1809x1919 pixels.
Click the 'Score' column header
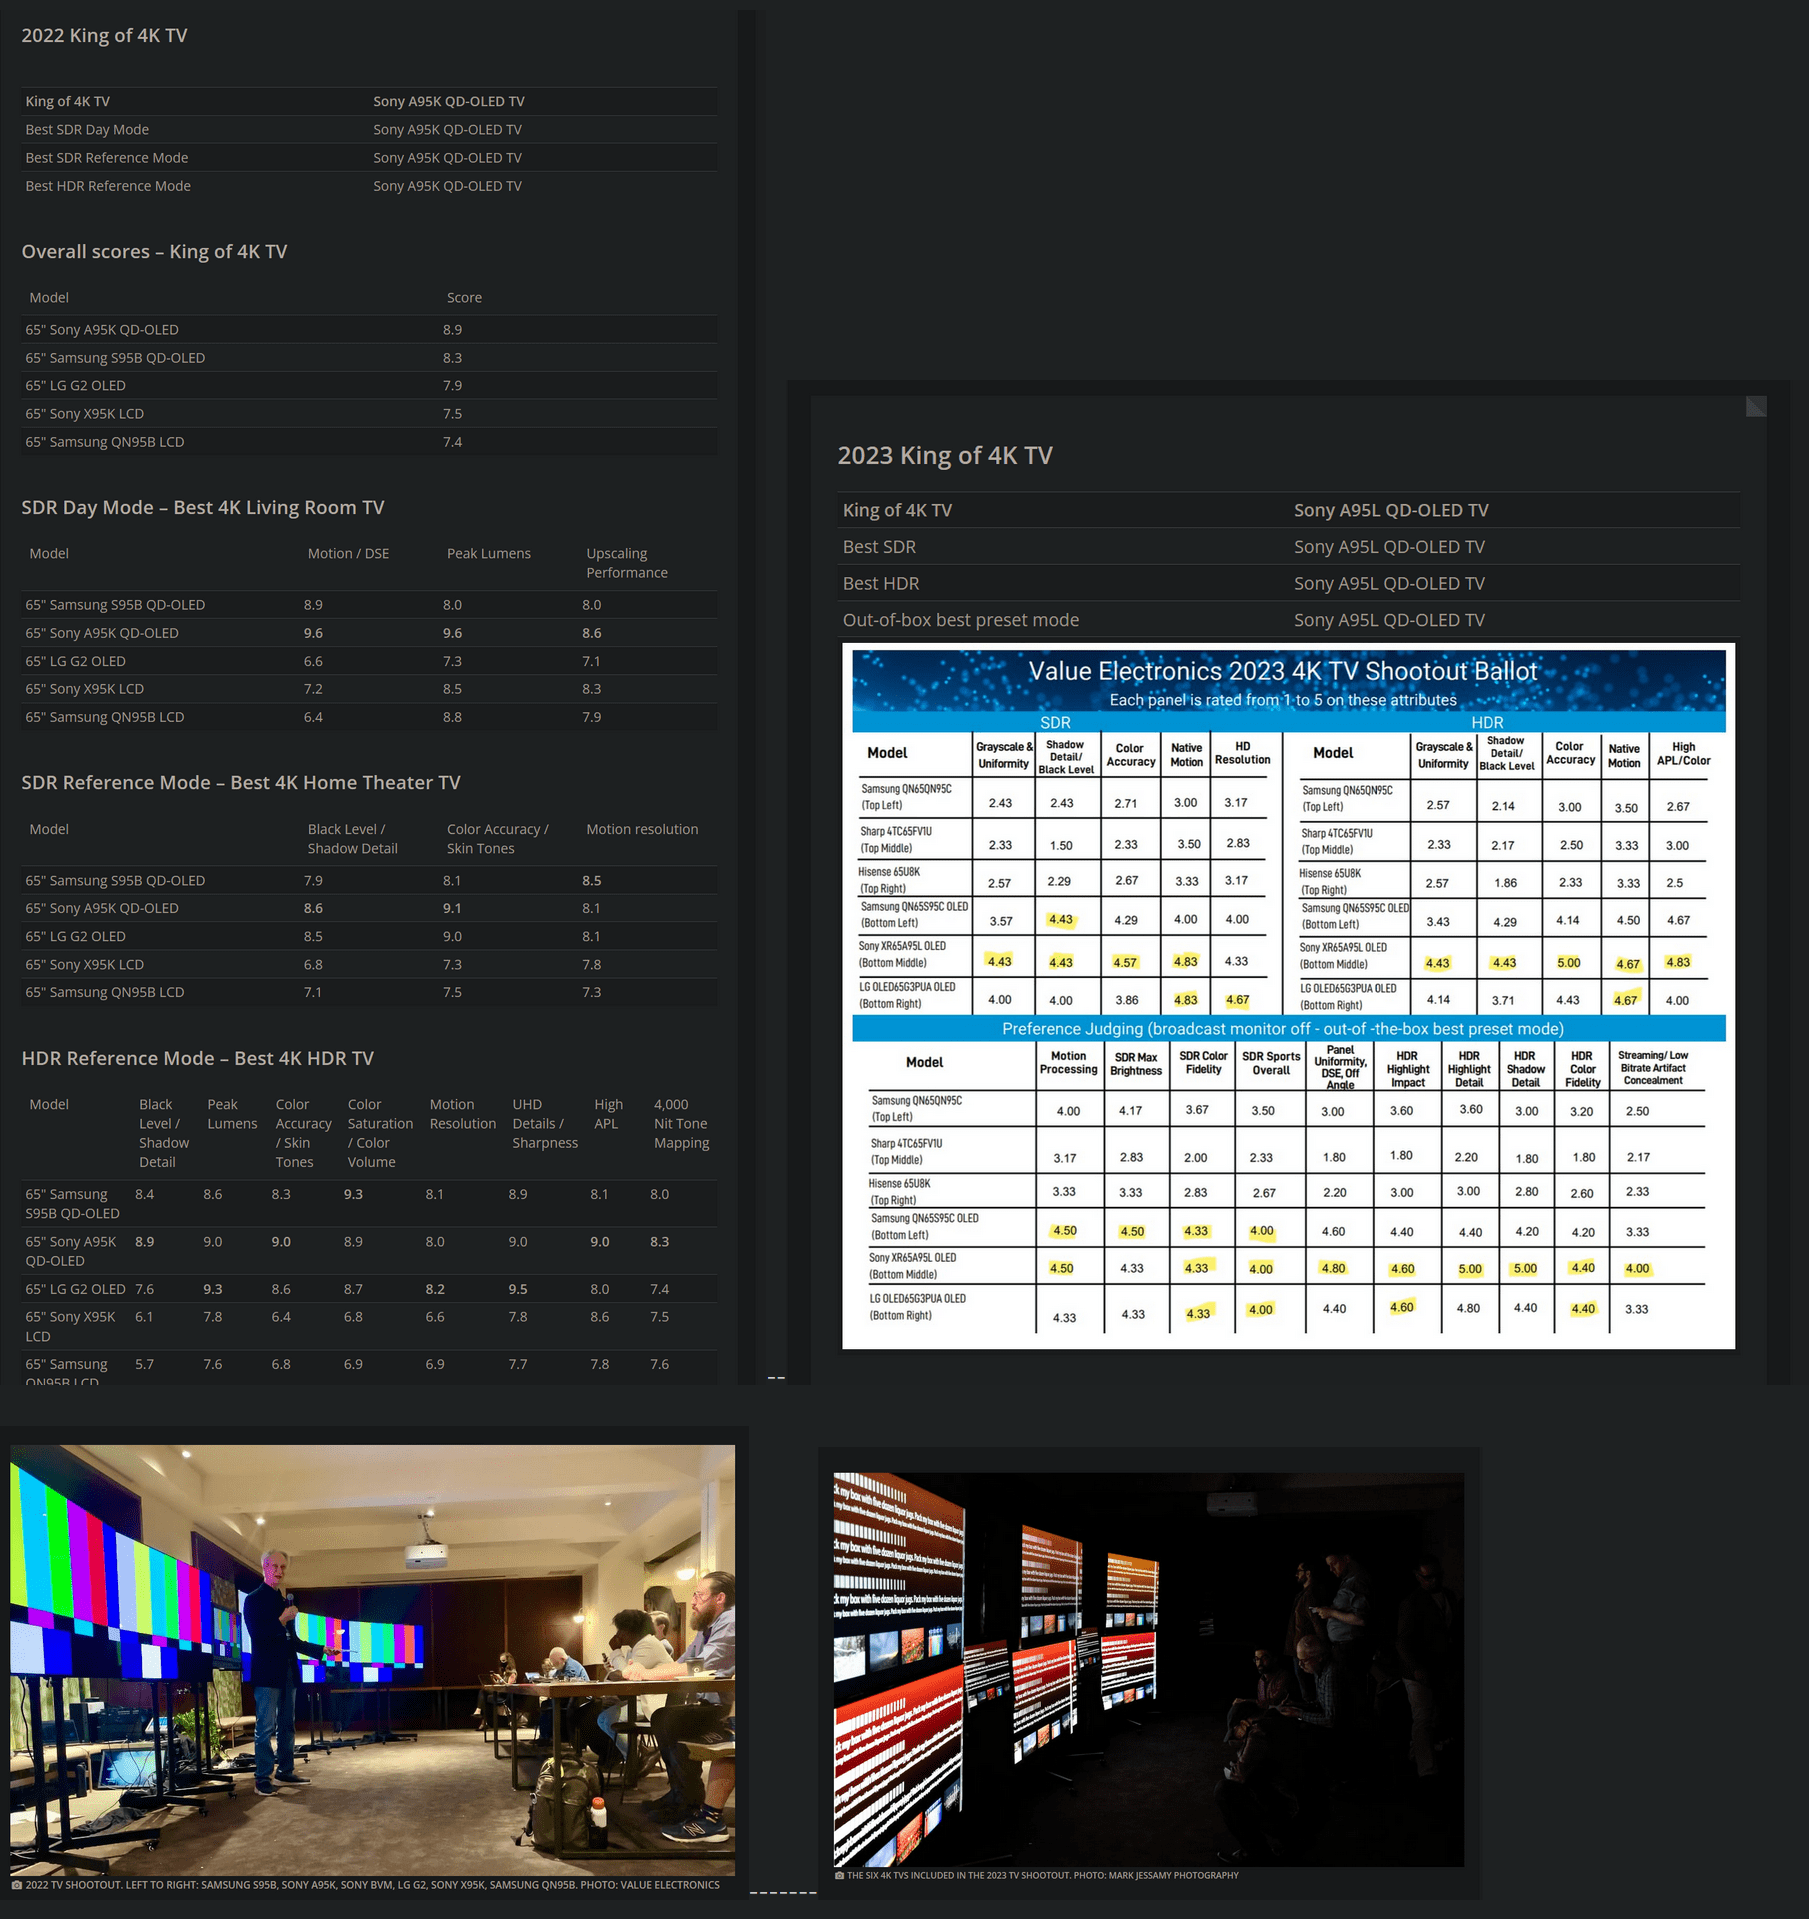pos(464,298)
